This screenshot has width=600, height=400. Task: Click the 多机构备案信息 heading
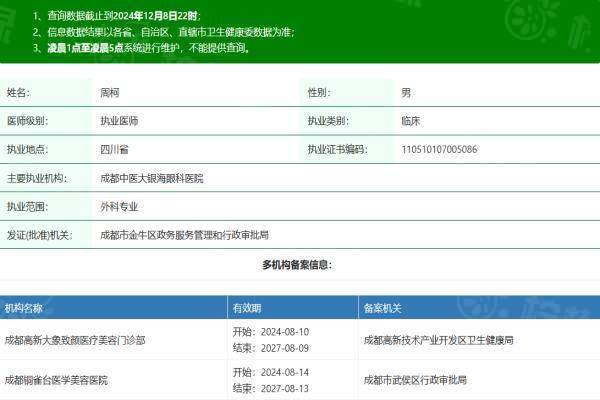coord(297,264)
